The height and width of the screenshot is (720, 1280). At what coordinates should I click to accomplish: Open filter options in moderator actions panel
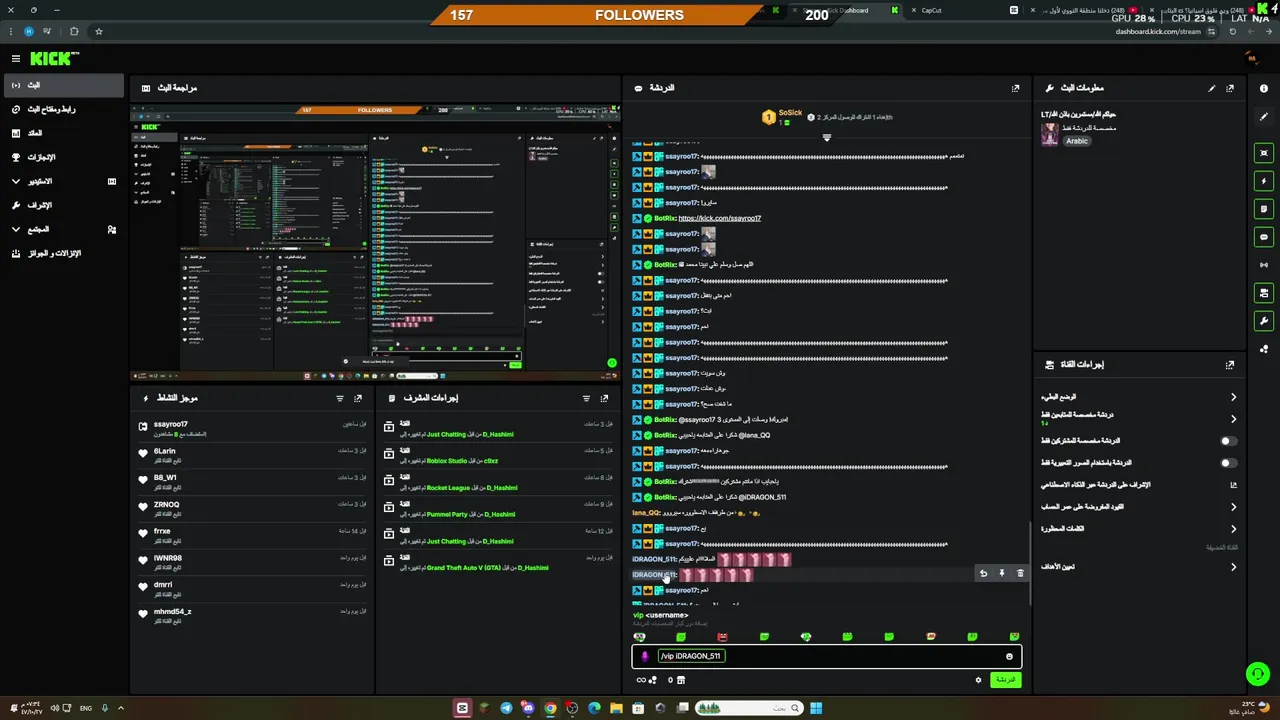coord(586,398)
